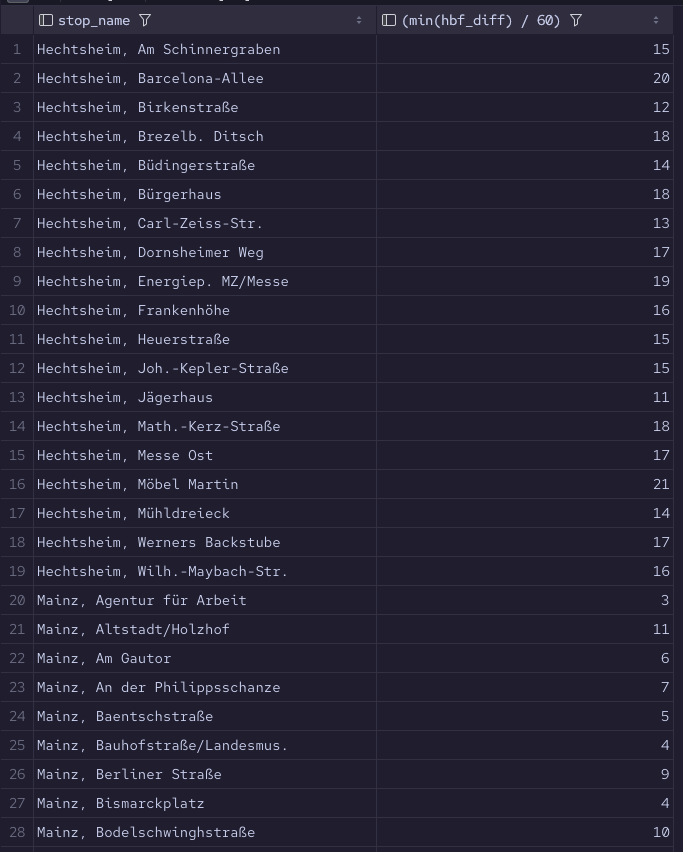Click the (min(hbf_diff) / 60) header text
Viewport: 683px width, 852px height.
click(481, 20)
